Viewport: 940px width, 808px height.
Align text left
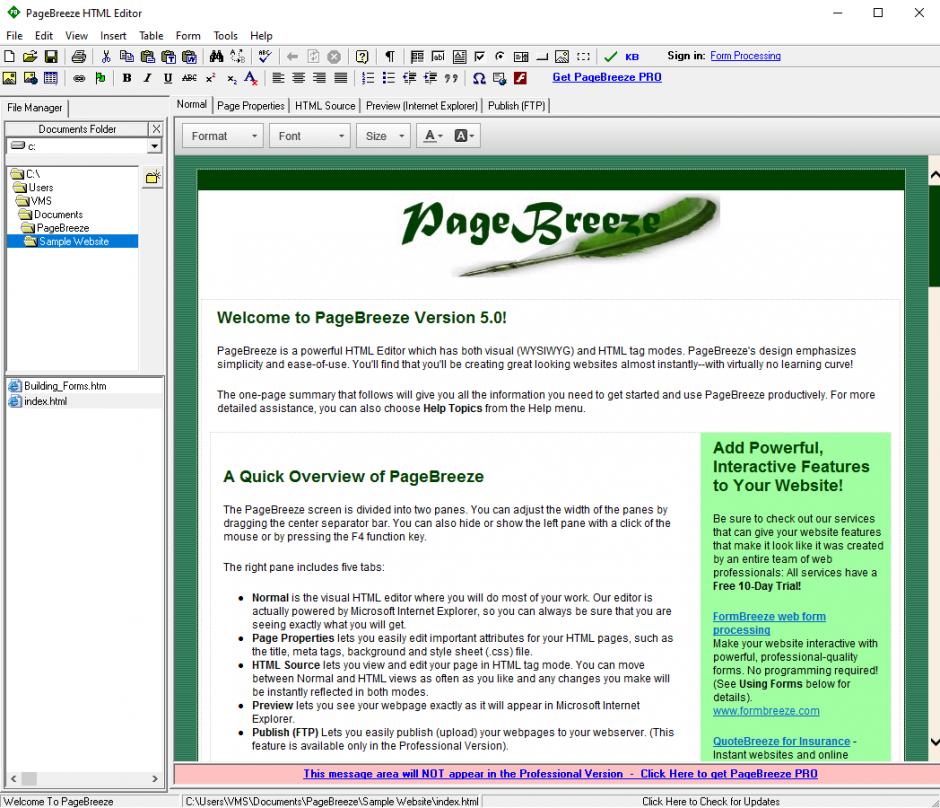(x=278, y=78)
